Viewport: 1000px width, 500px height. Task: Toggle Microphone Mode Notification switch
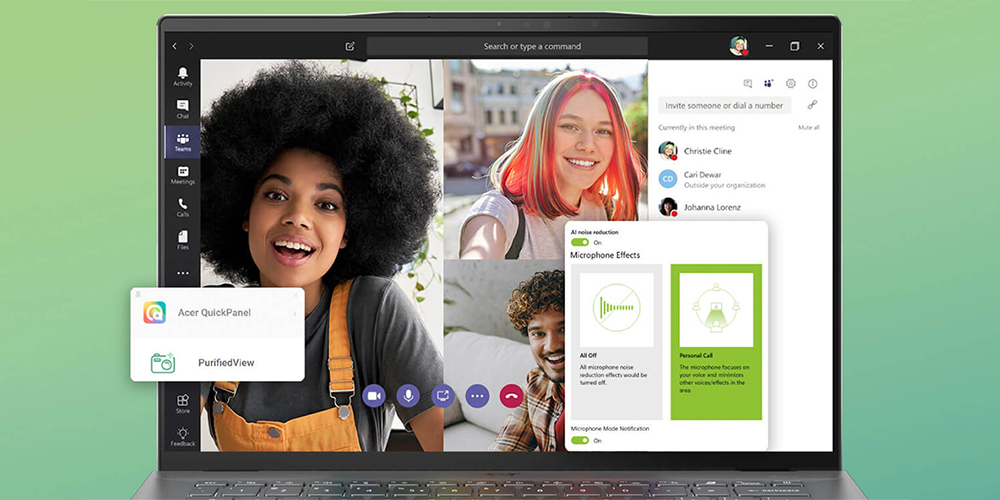(580, 440)
